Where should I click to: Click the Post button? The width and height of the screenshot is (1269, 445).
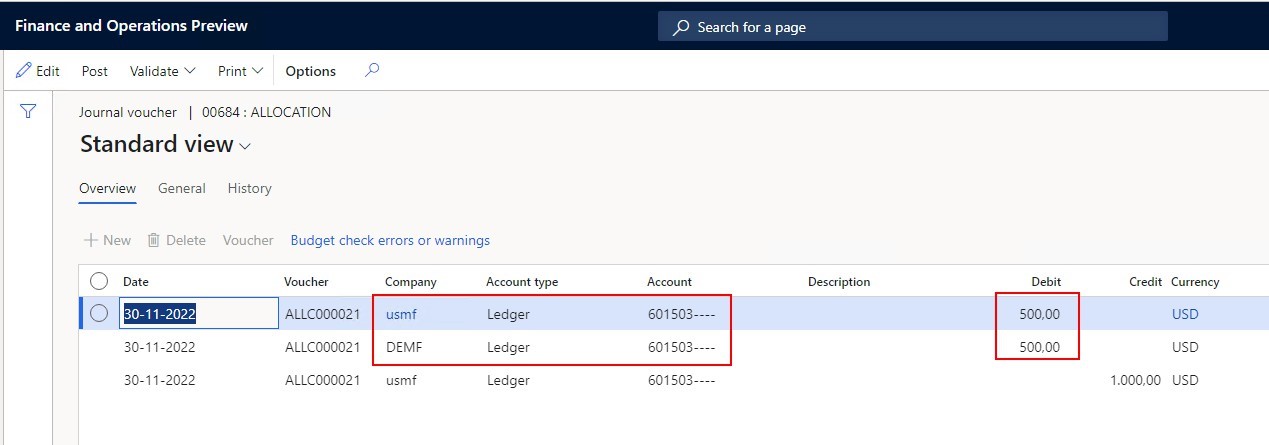click(x=95, y=71)
